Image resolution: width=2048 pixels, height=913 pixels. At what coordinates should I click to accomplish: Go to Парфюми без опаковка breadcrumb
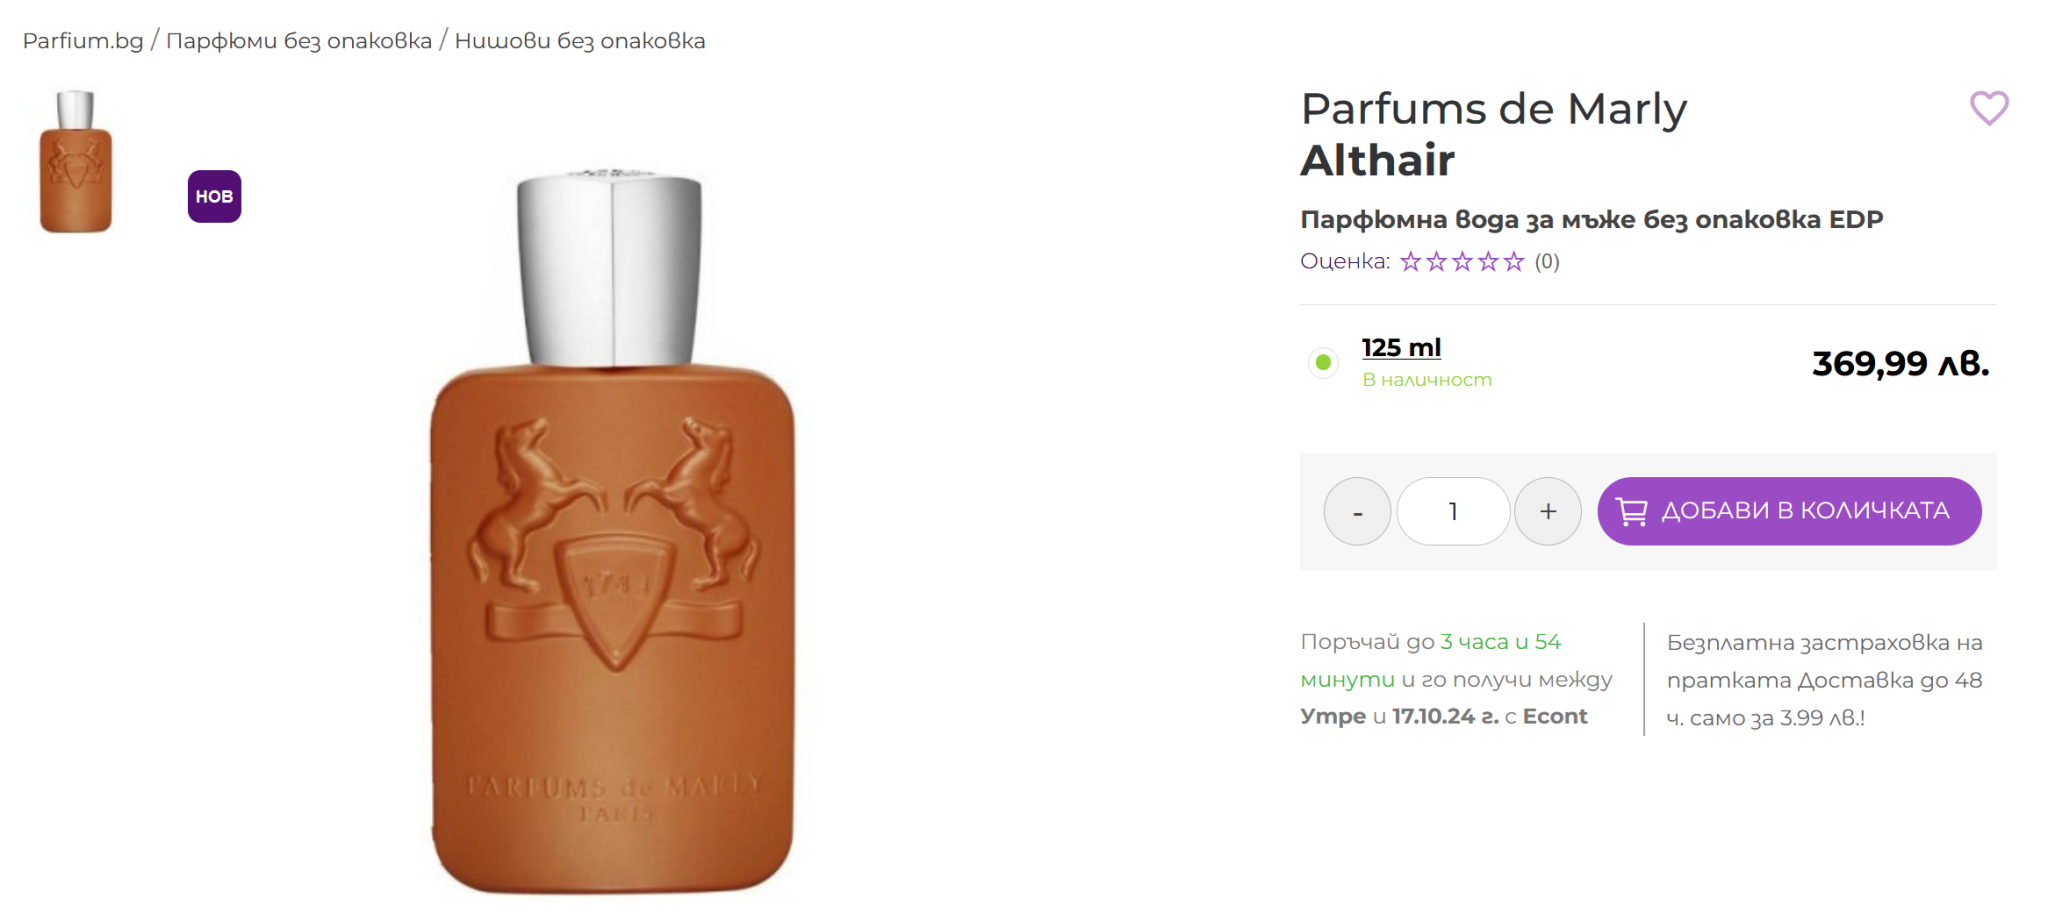pyautogui.click(x=299, y=41)
